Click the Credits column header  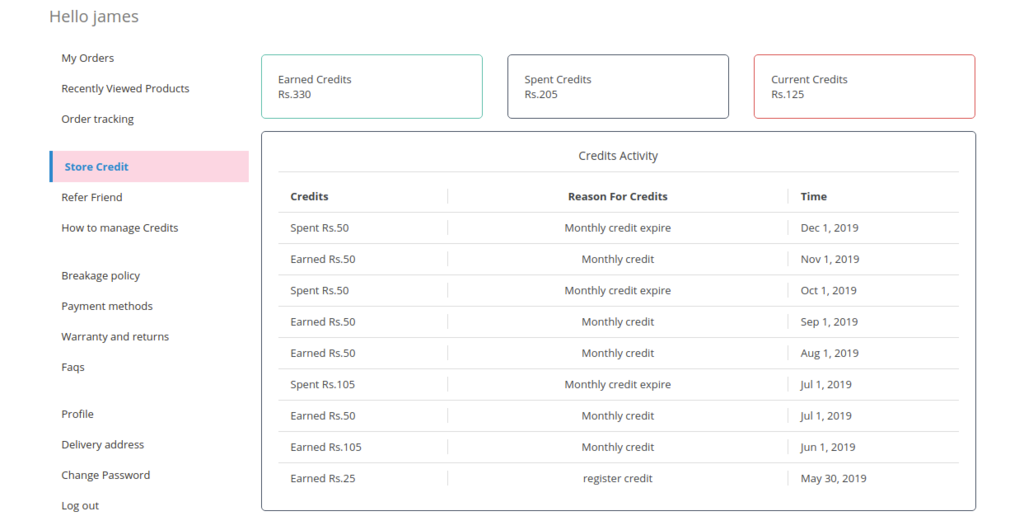310,196
